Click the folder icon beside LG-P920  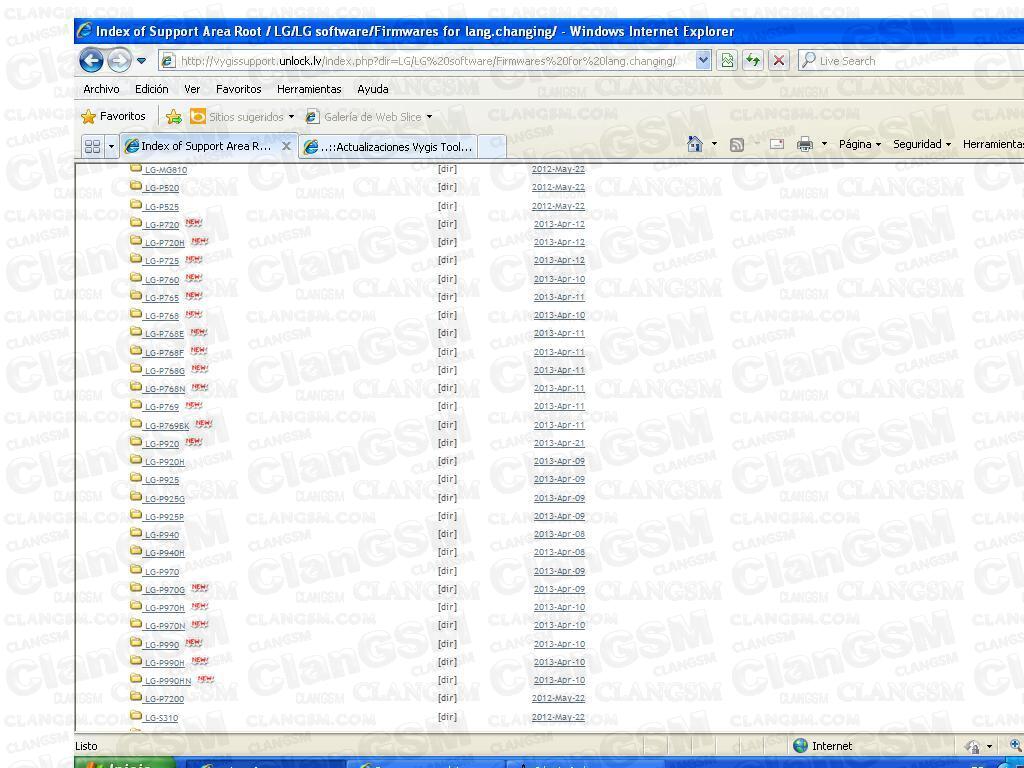pos(136,442)
